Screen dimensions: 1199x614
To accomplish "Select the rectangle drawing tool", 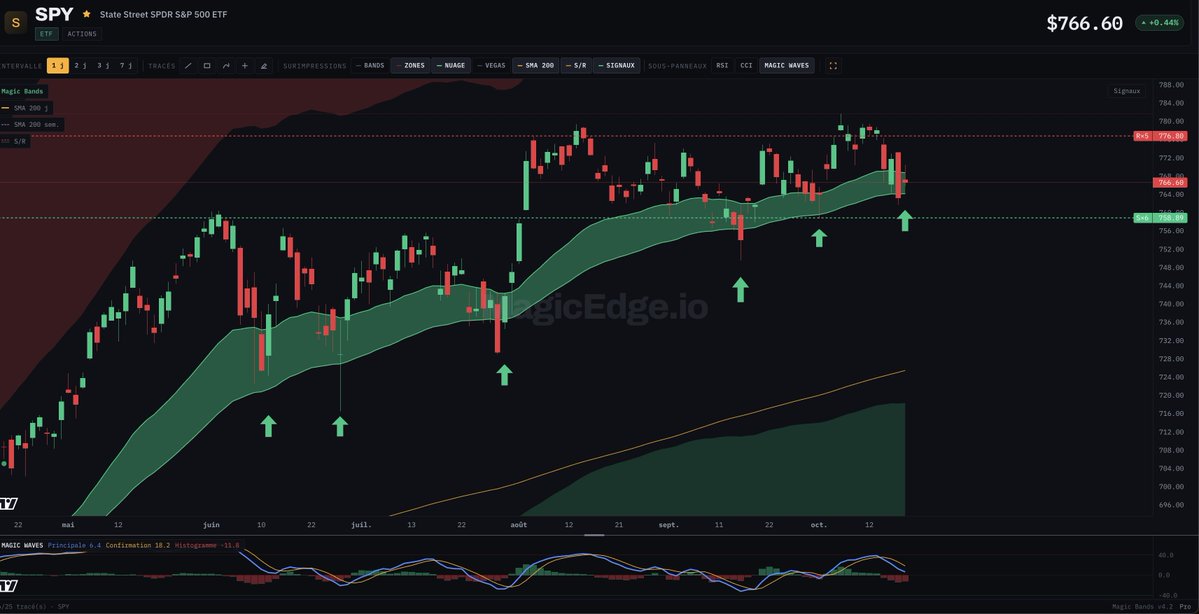I will (207, 66).
